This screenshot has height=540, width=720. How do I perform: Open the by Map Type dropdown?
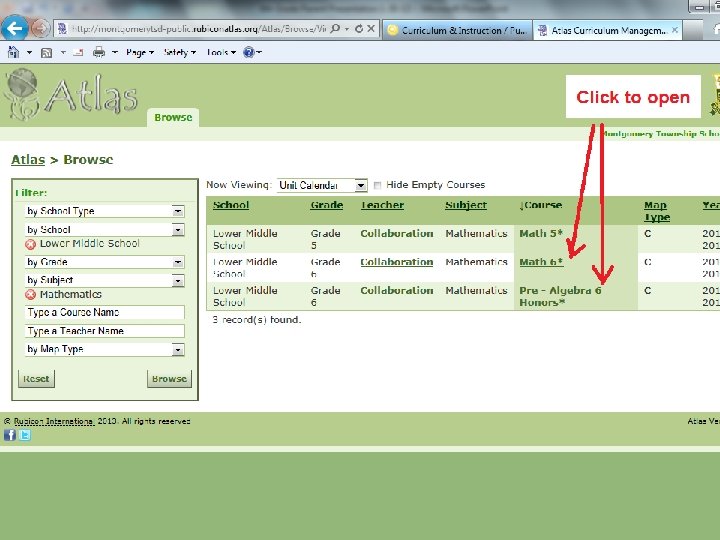(178, 349)
